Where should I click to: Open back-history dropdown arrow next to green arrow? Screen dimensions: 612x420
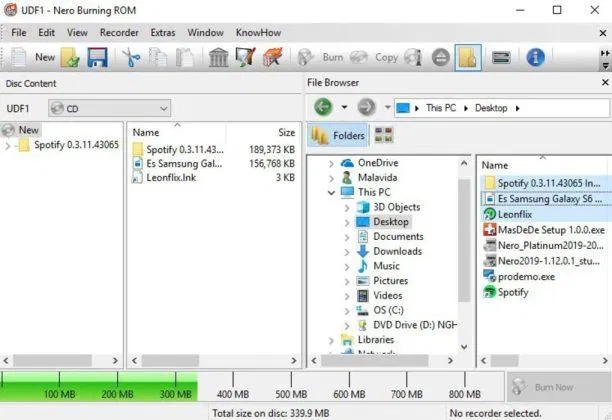tap(344, 107)
